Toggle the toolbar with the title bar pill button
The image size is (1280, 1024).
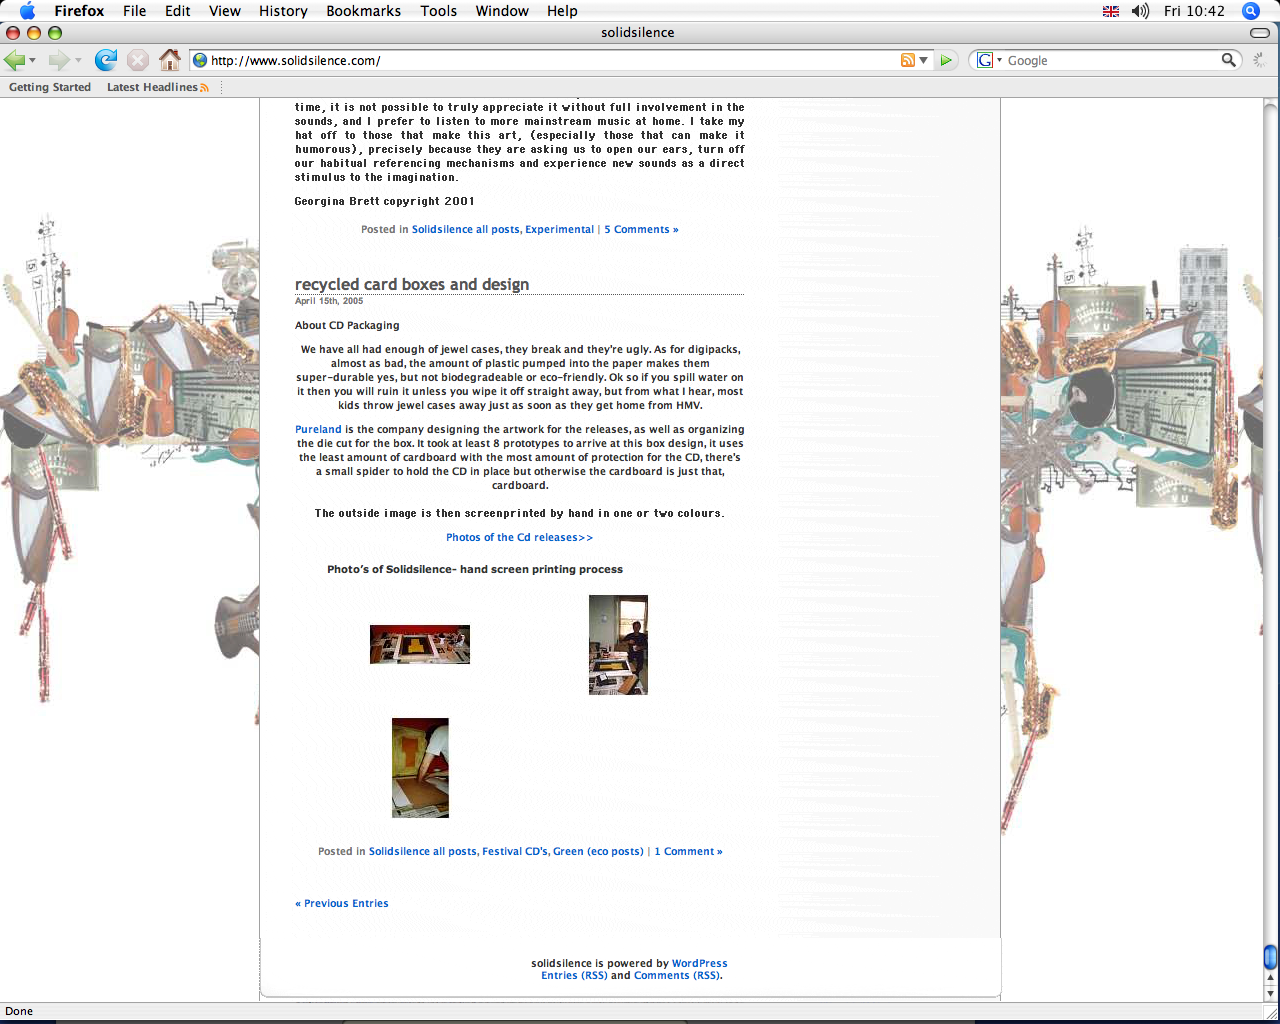[x=1260, y=33]
